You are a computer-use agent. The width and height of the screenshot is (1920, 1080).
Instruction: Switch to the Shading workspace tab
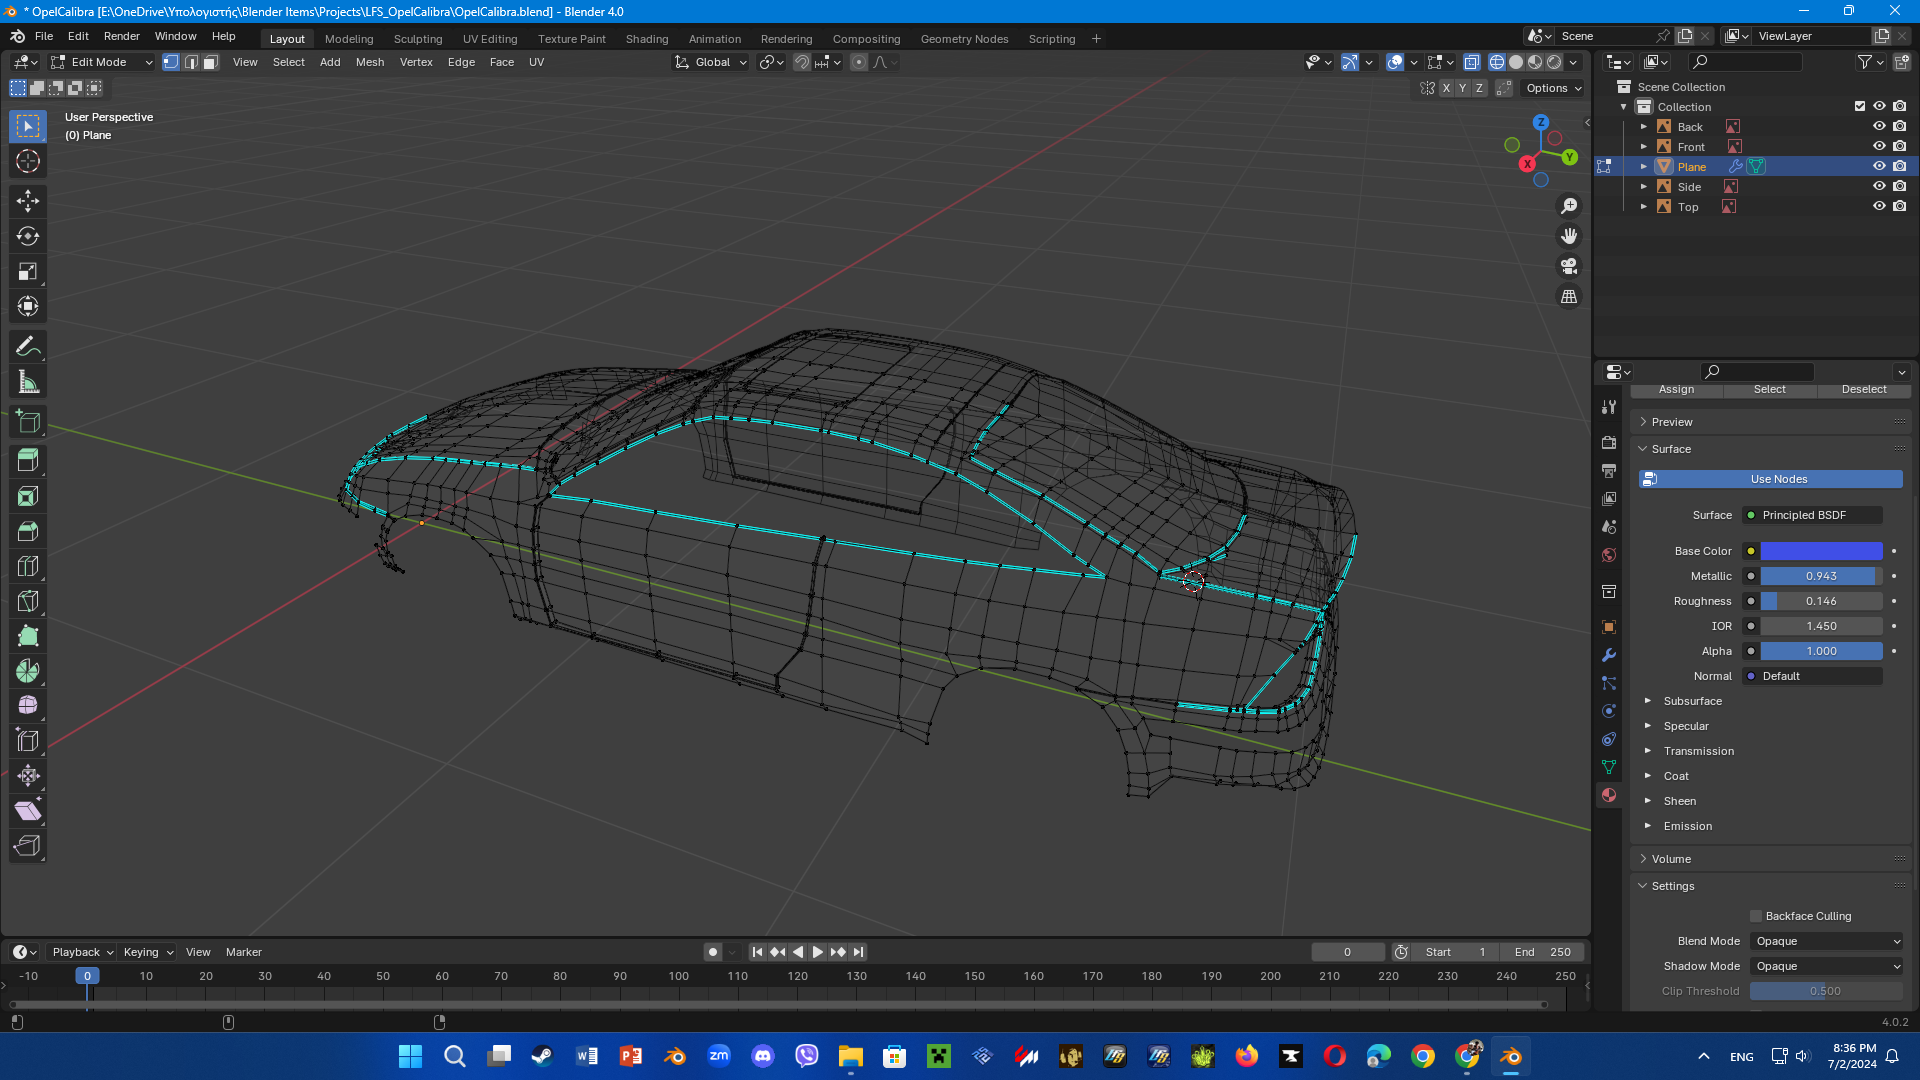646,39
